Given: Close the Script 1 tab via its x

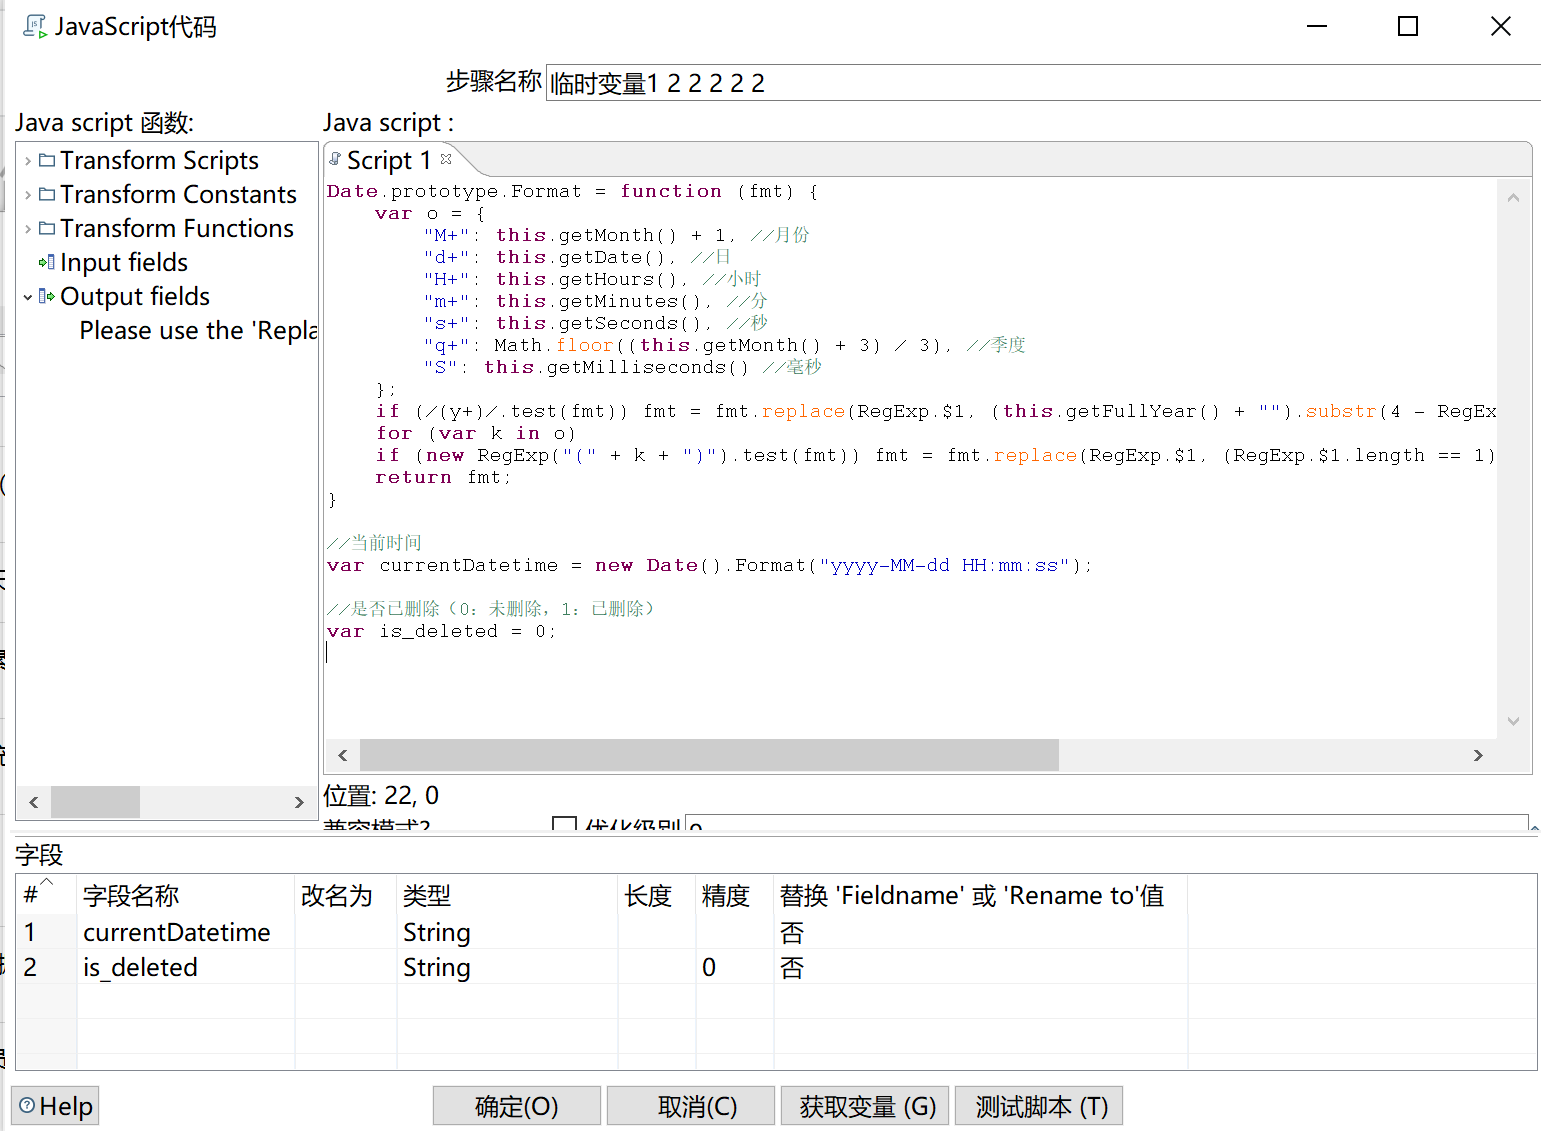Looking at the screenshot, I should tap(446, 158).
